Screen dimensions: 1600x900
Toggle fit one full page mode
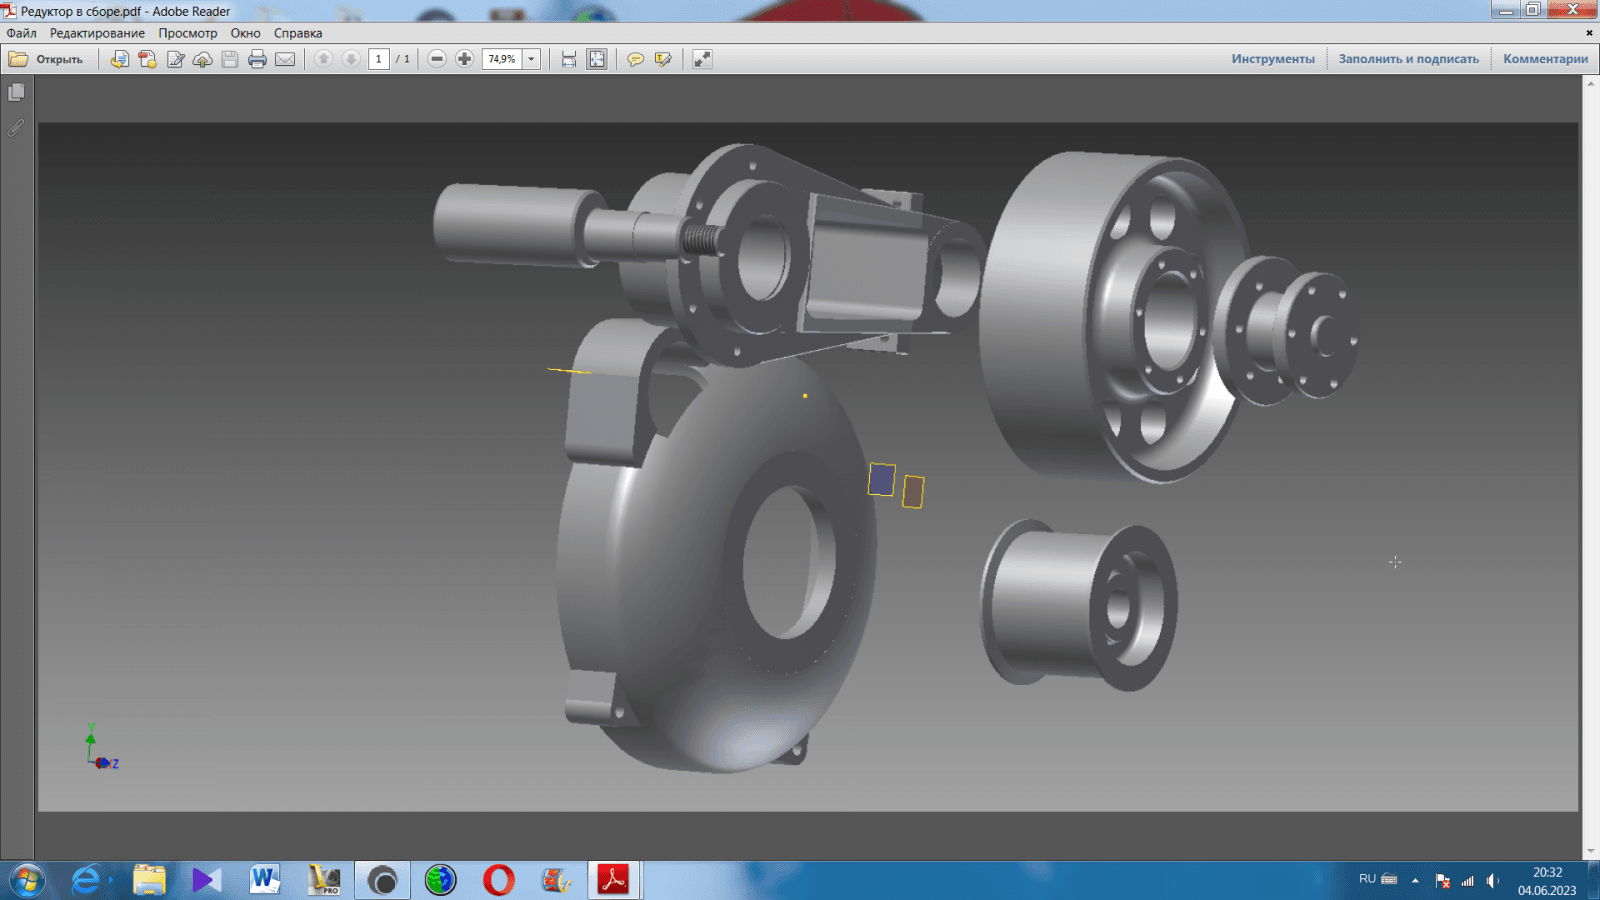point(597,59)
